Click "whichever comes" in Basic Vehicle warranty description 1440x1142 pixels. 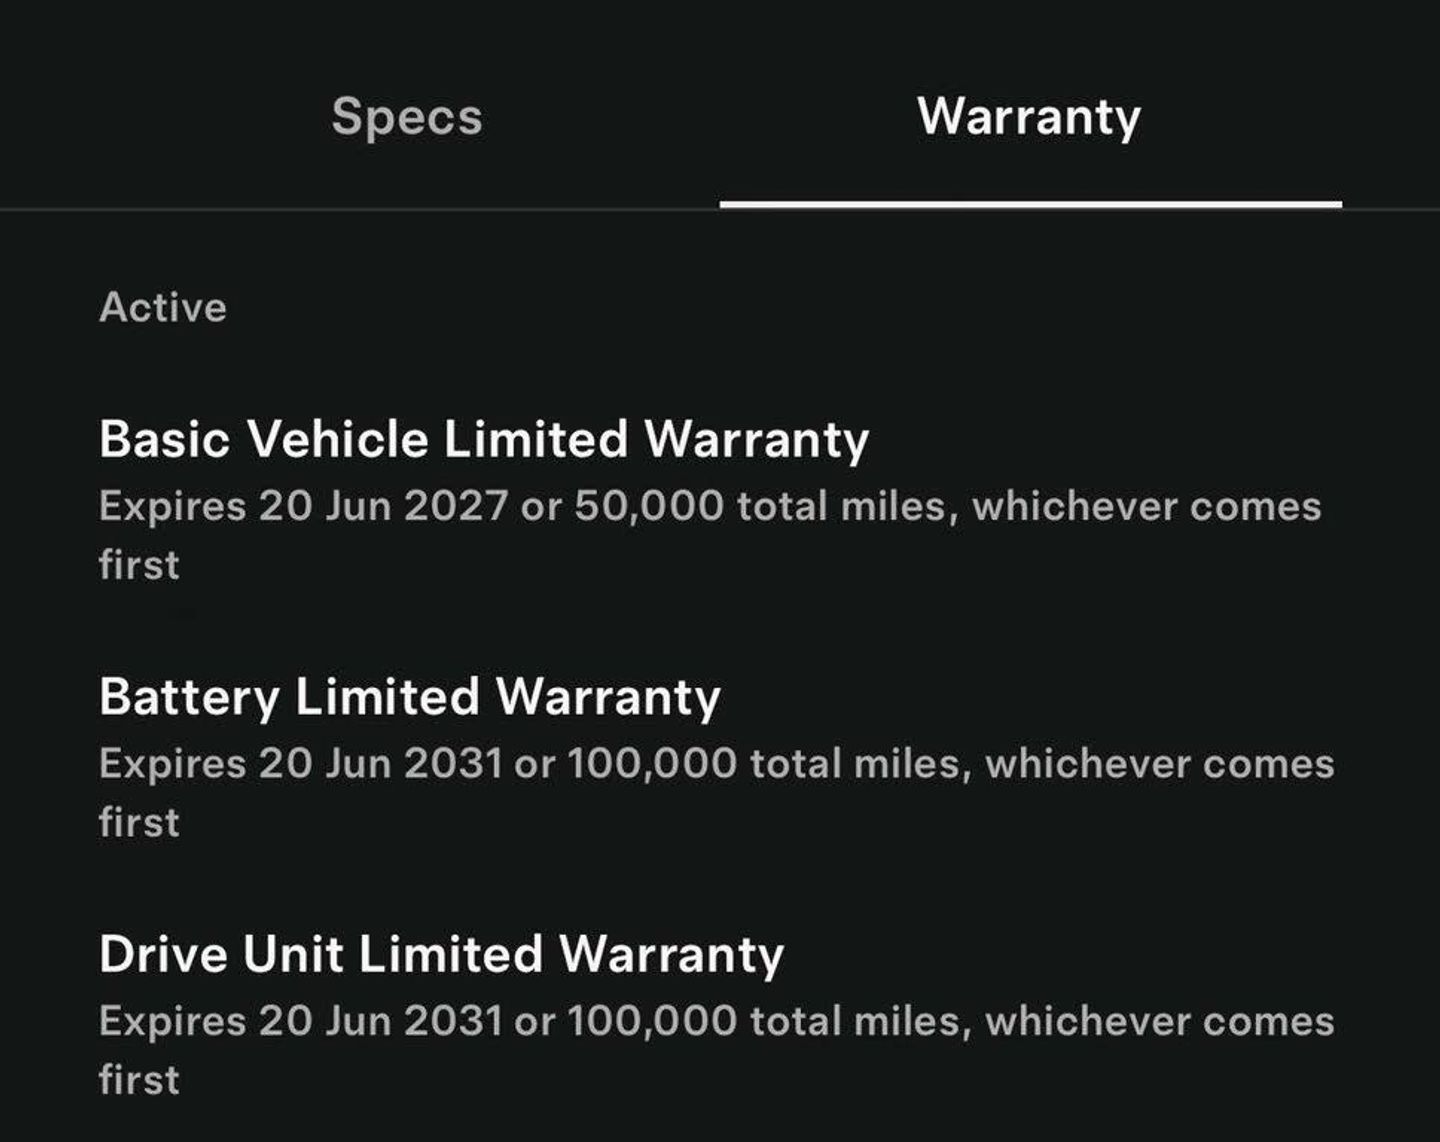pyautogui.click(x=1146, y=506)
